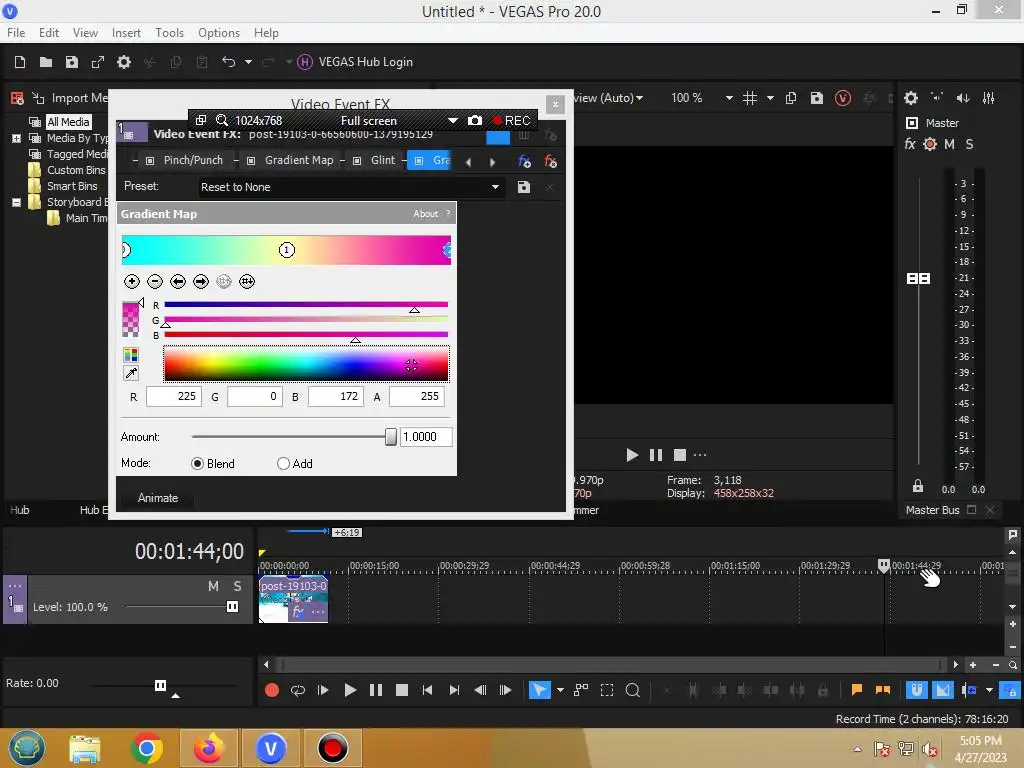Click the About link in Gradient Map
The image size is (1024, 768).
425,214
